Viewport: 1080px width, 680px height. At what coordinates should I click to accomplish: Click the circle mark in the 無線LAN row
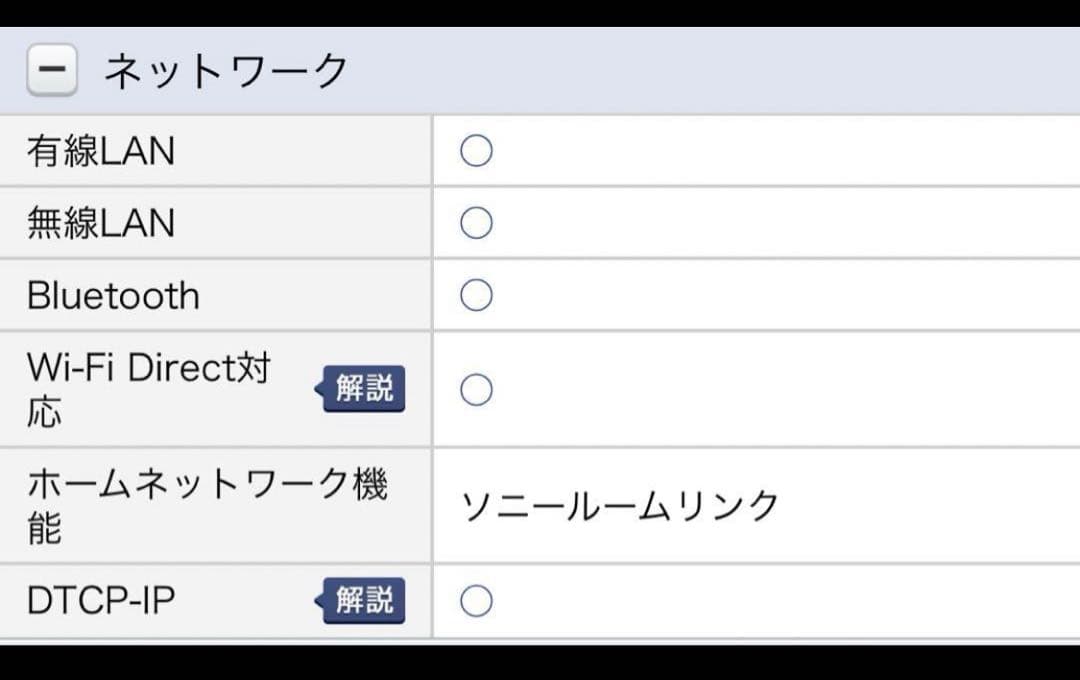(476, 222)
